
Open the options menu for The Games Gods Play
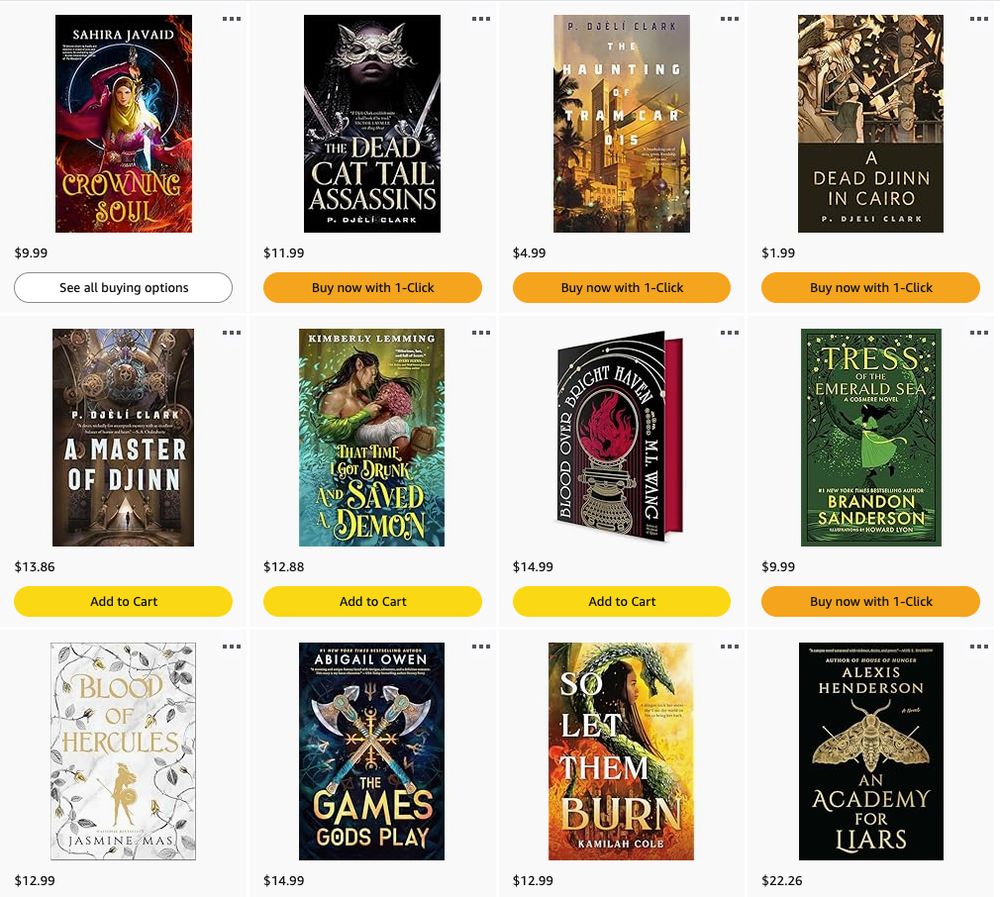coord(481,646)
